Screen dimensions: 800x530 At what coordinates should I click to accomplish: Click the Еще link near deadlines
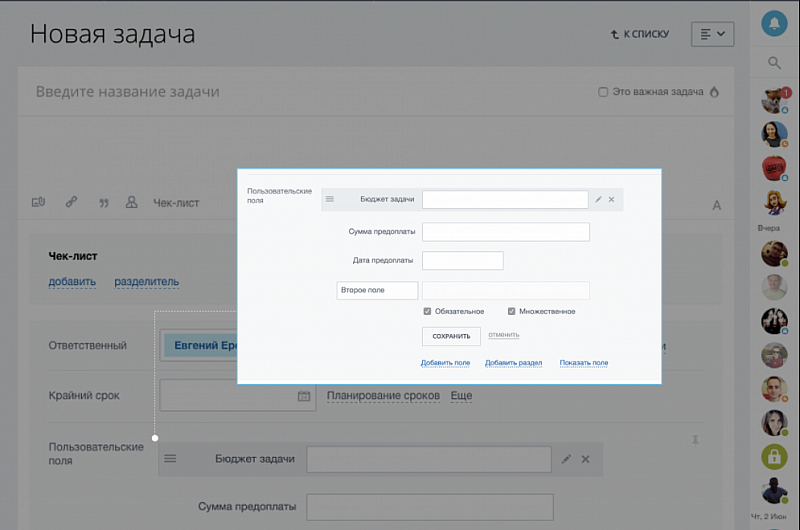[461, 396]
